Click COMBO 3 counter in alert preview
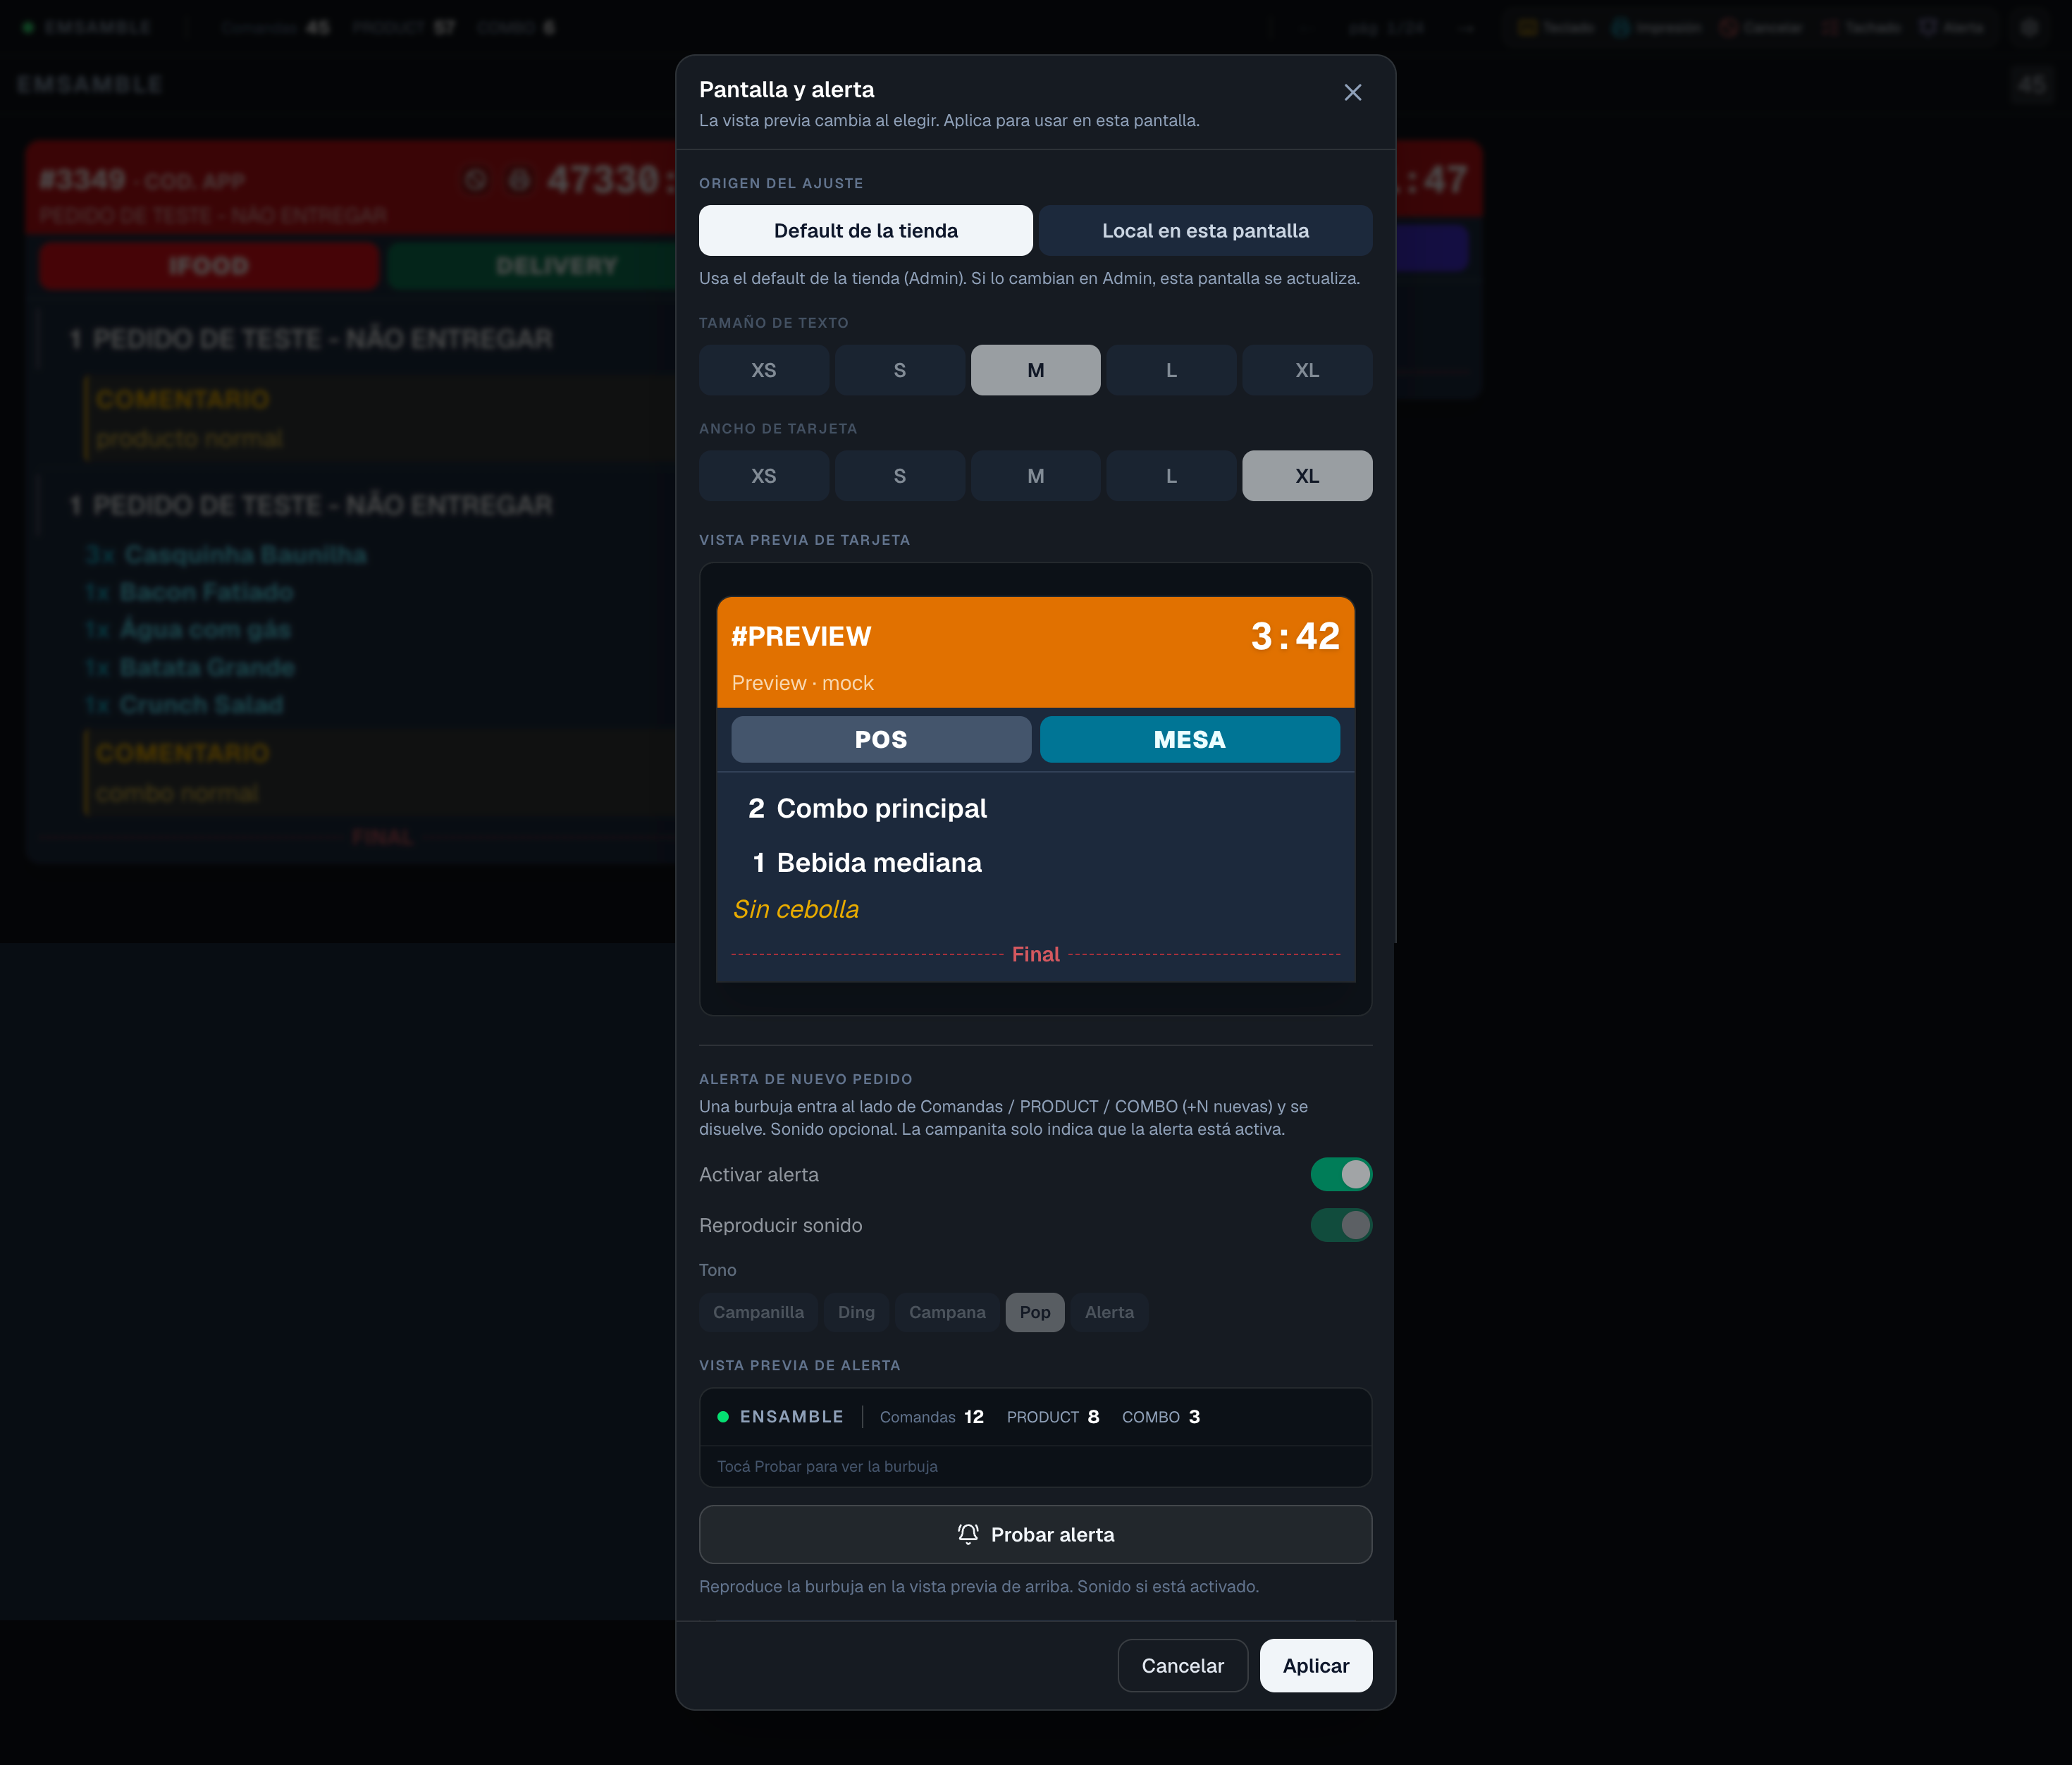The height and width of the screenshot is (1765, 2072). tap(1161, 1417)
